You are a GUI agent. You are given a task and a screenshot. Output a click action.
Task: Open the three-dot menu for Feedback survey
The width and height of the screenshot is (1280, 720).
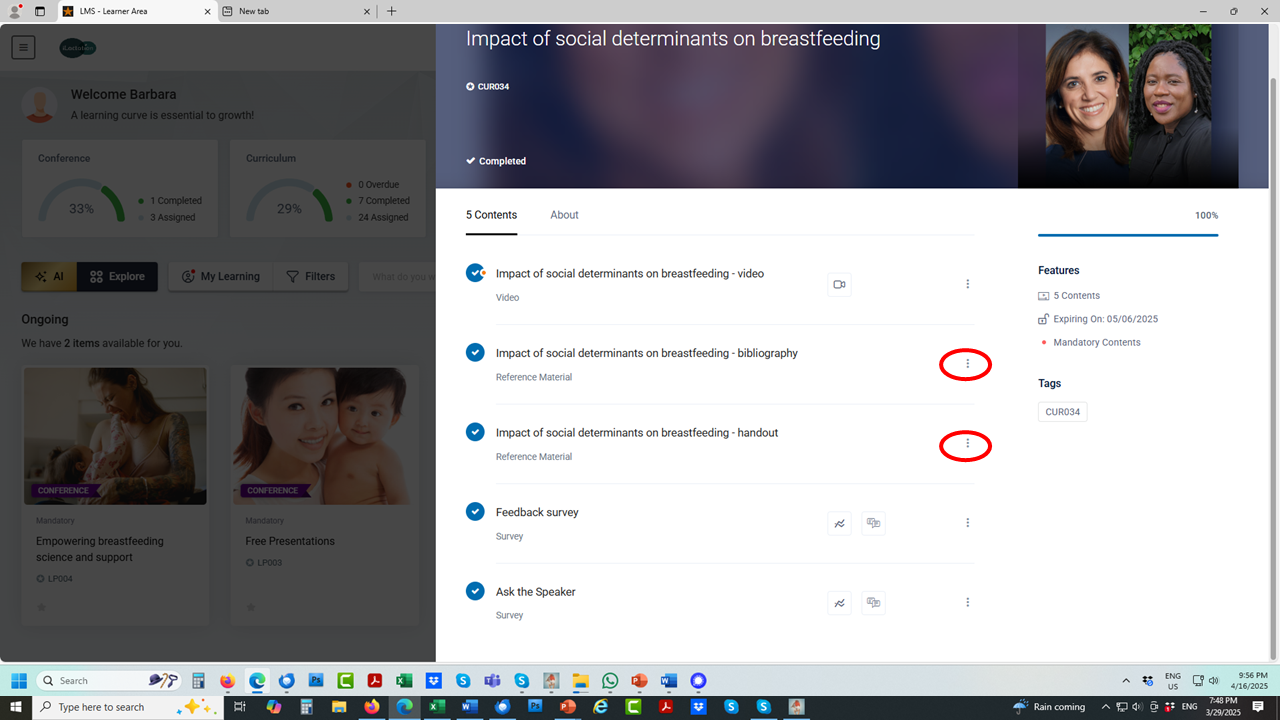[967, 523]
